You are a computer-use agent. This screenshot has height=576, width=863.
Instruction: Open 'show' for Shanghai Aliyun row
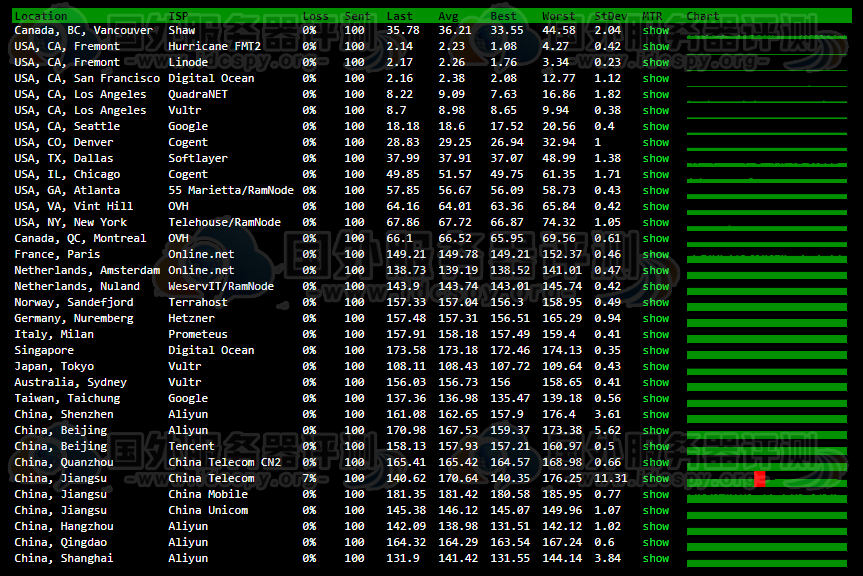pos(656,557)
